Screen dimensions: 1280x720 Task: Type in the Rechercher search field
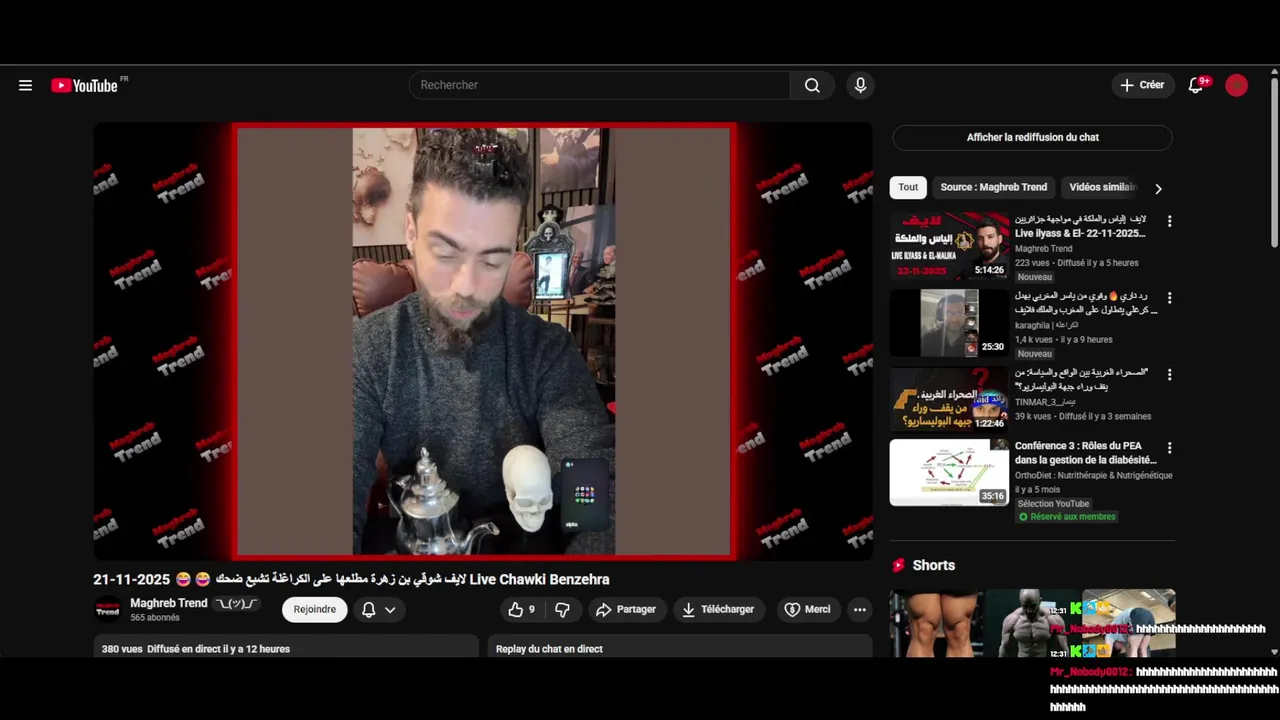[600, 86]
